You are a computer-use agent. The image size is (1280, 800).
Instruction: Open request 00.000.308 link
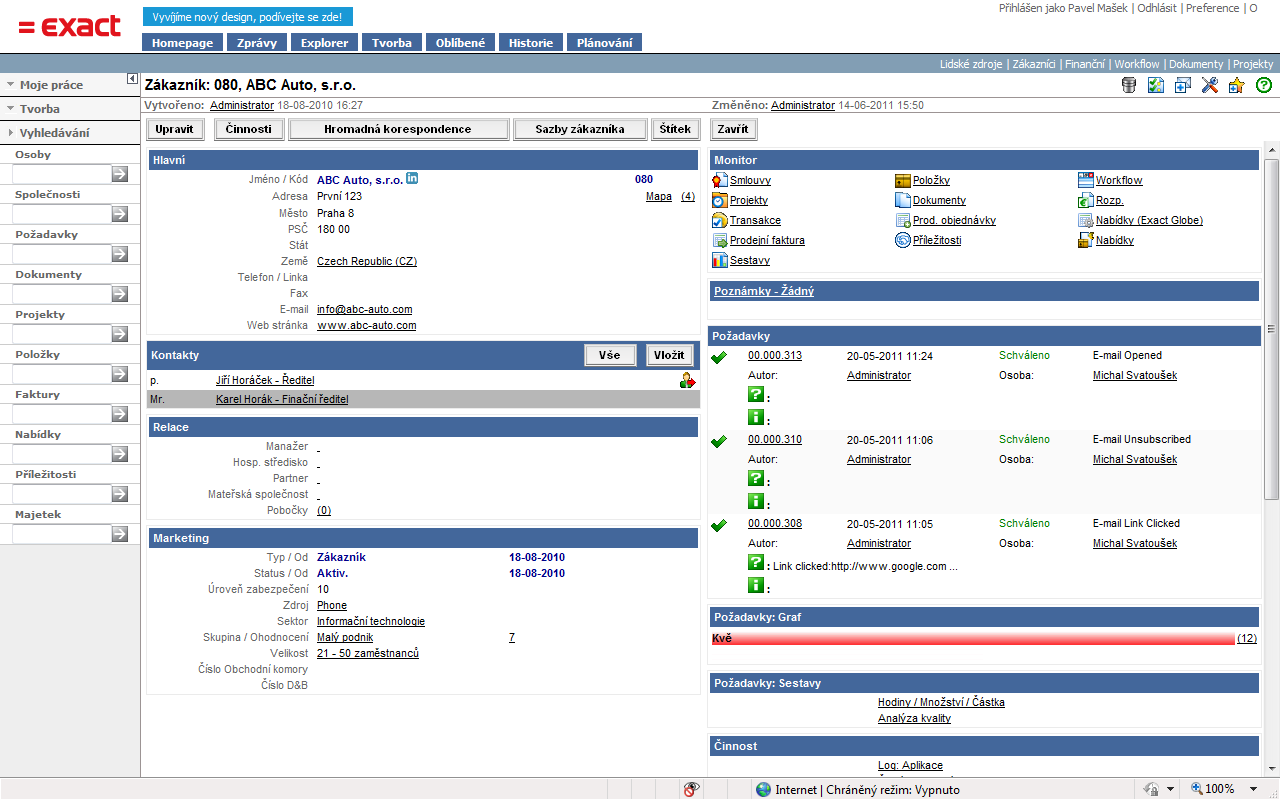point(775,523)
